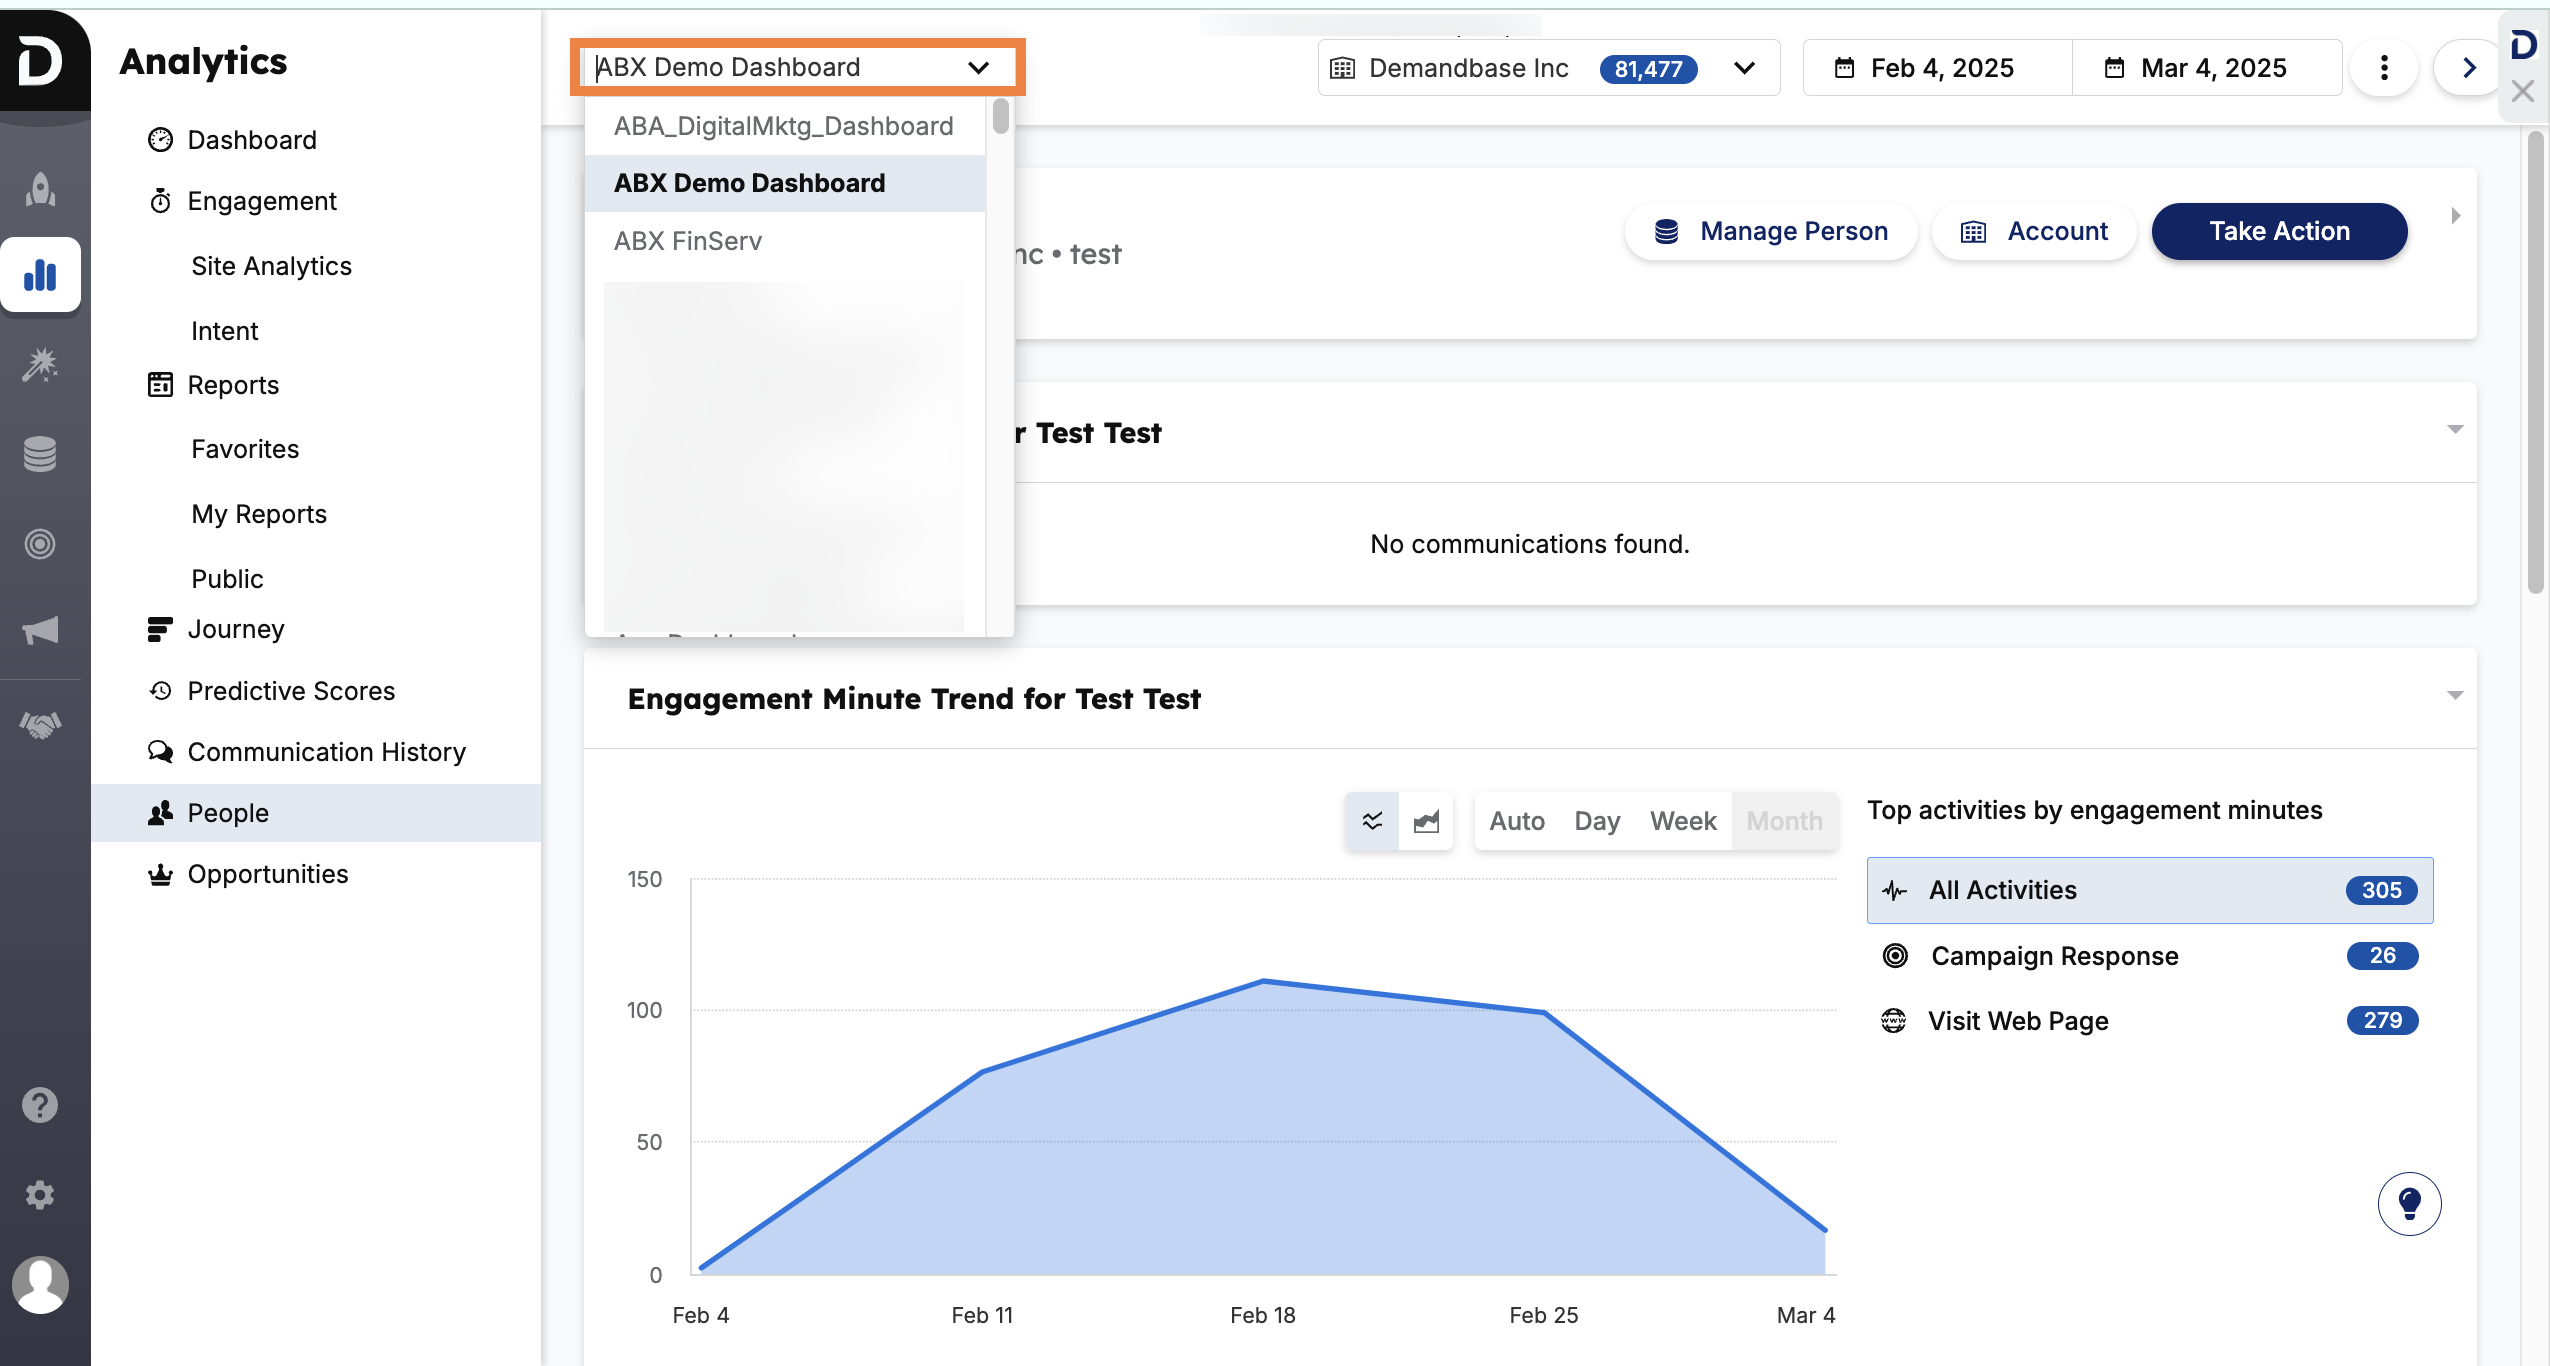Click the Take Action button

pyautogui.click(x=2279, y=231)
